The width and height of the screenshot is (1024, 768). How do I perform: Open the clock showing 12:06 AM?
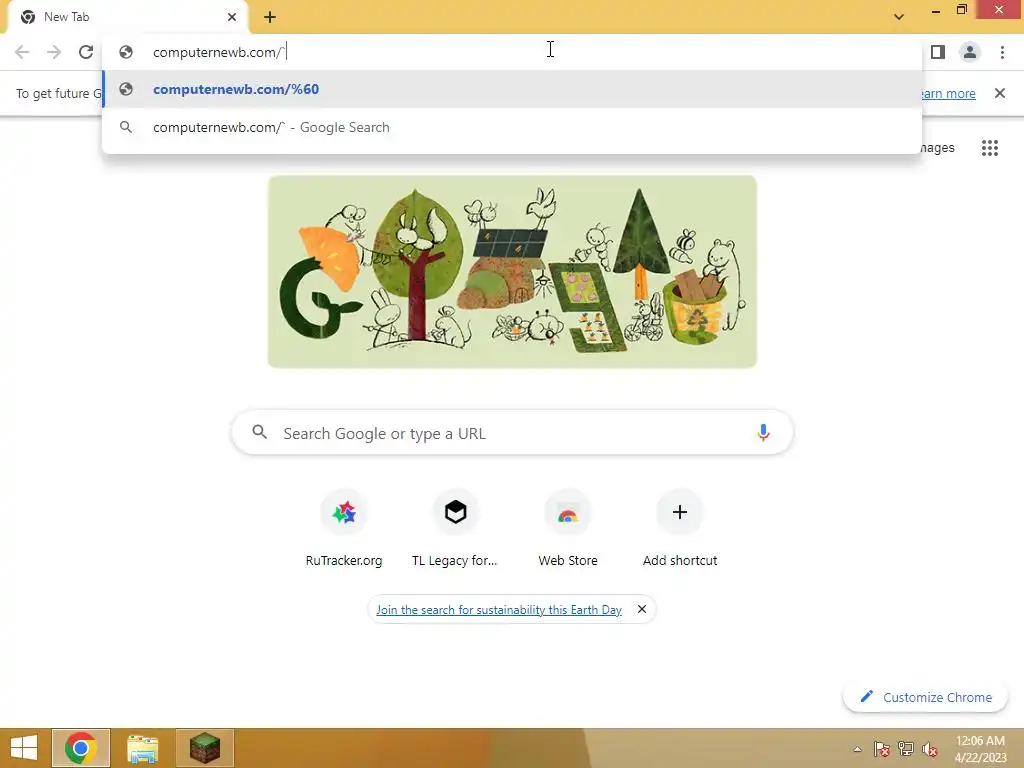tap(980, 749)
